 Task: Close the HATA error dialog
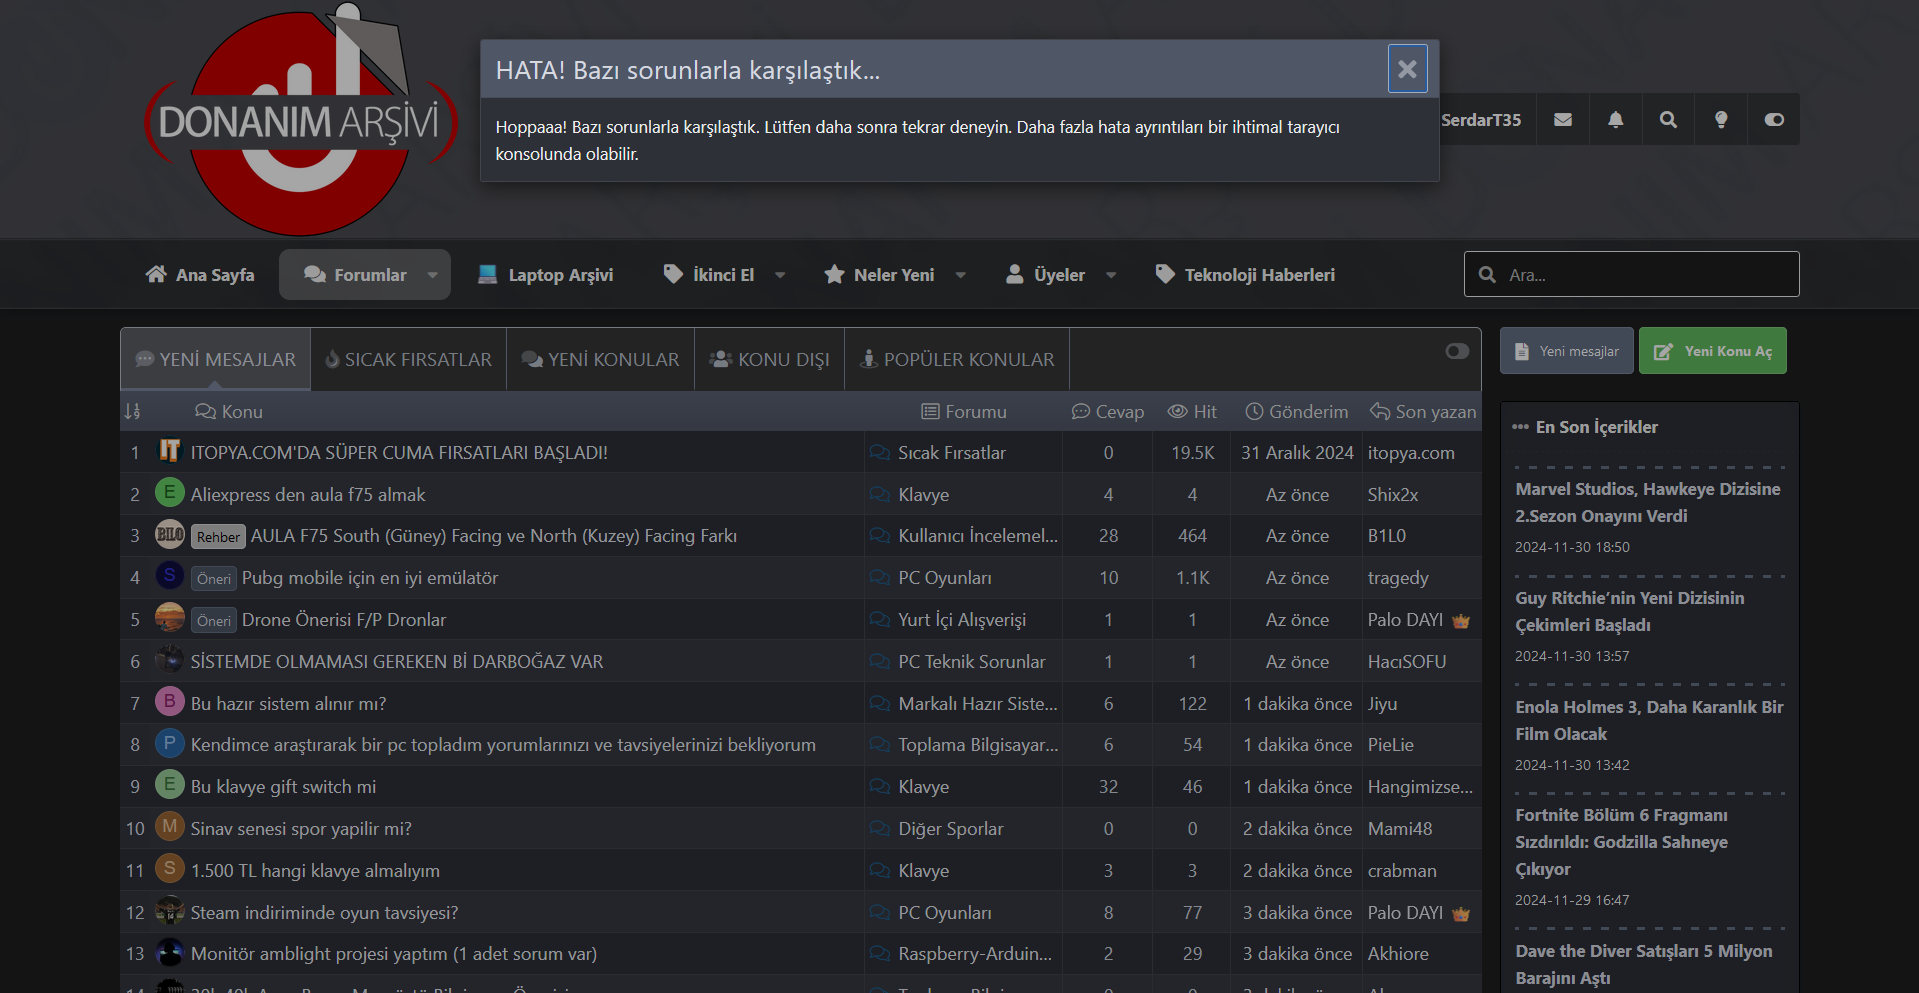click(x=1407, y=69)
